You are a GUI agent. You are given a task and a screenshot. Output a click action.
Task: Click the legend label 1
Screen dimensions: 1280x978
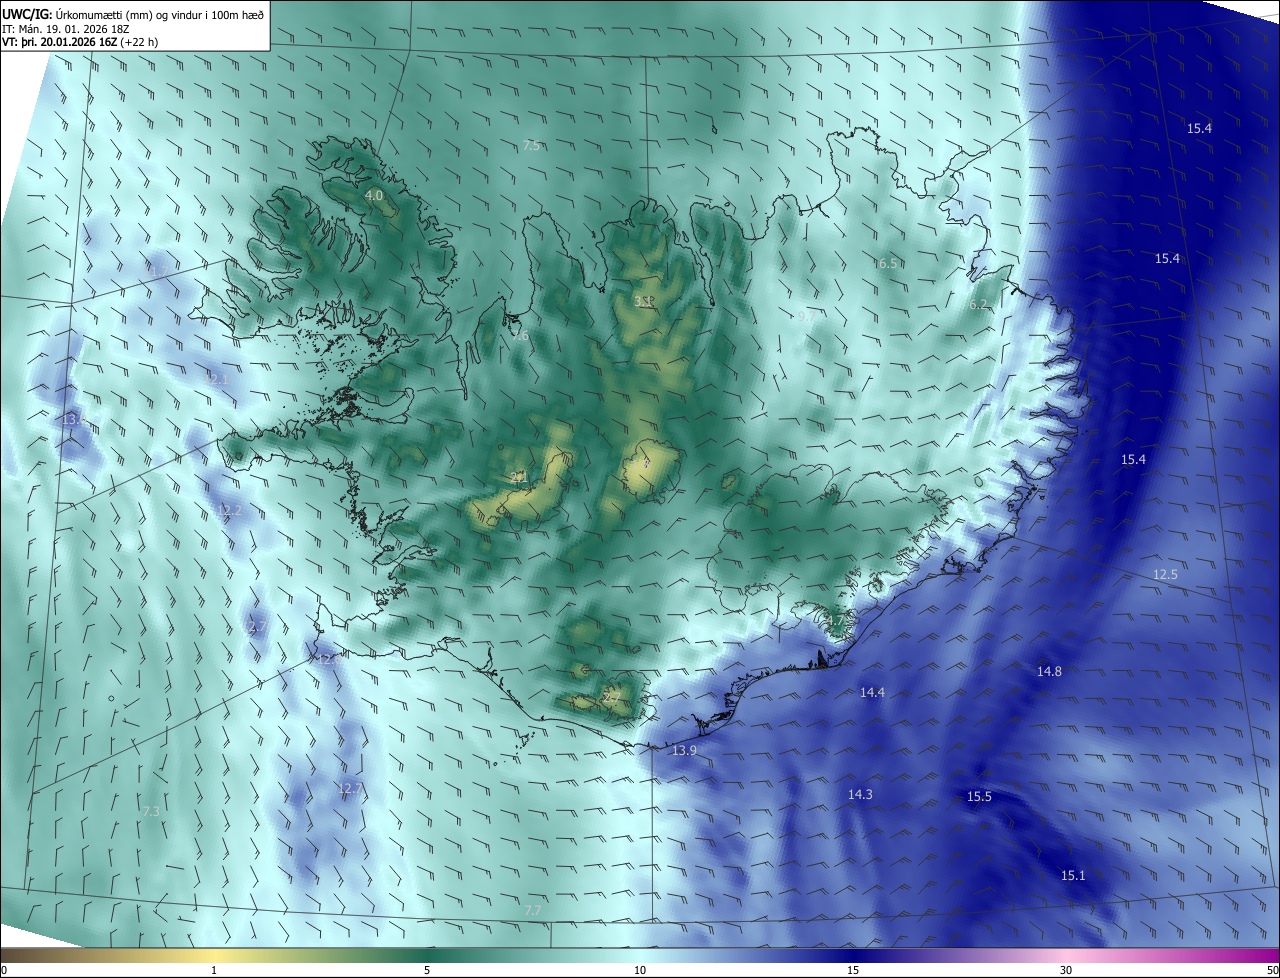[x=214, y=970]
